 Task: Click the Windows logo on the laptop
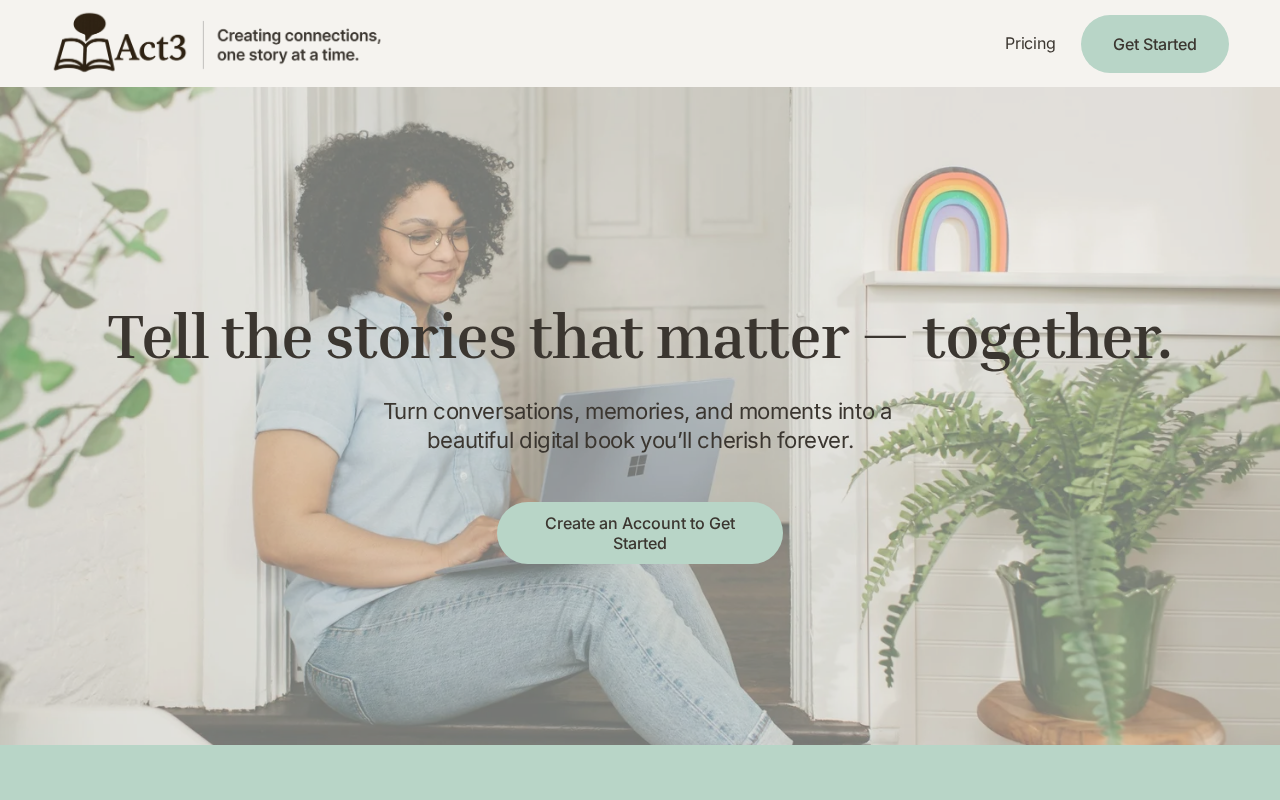(x=637, y=465)
